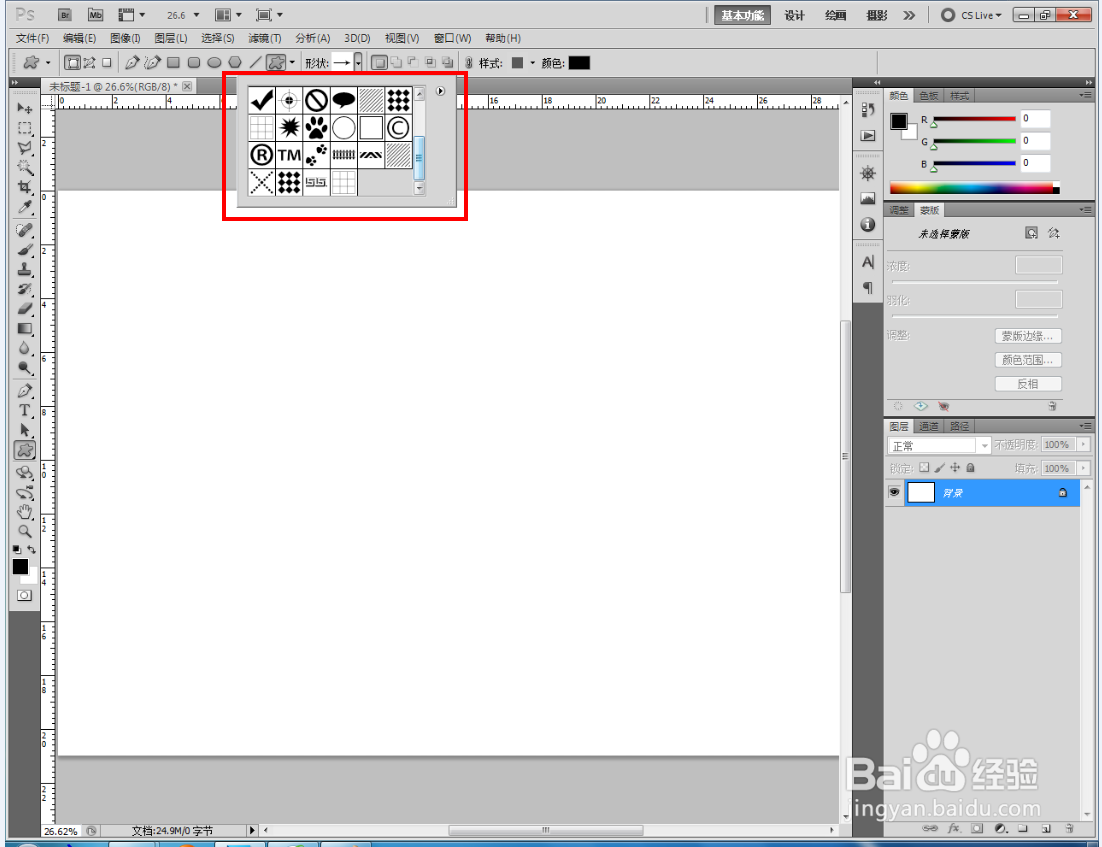Enable Paths mode in options bar
Viewport: 1102px width, 847px height.
[x=89, y=63]
